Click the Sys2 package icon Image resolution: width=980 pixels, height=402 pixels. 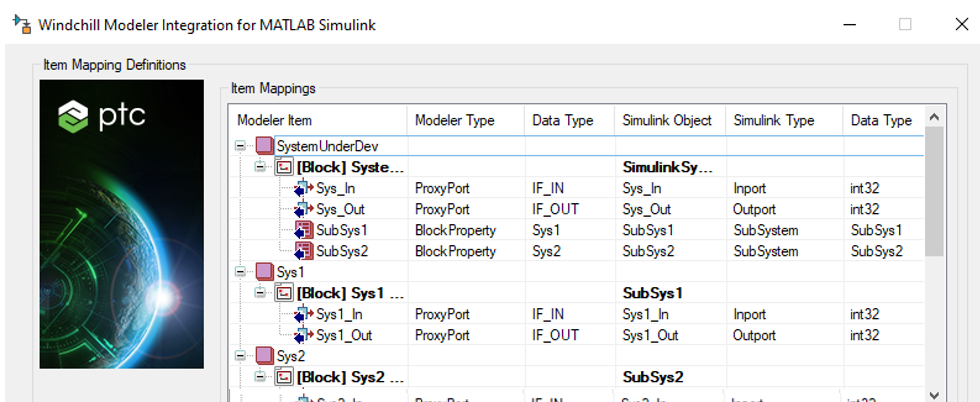coord(265,356)
